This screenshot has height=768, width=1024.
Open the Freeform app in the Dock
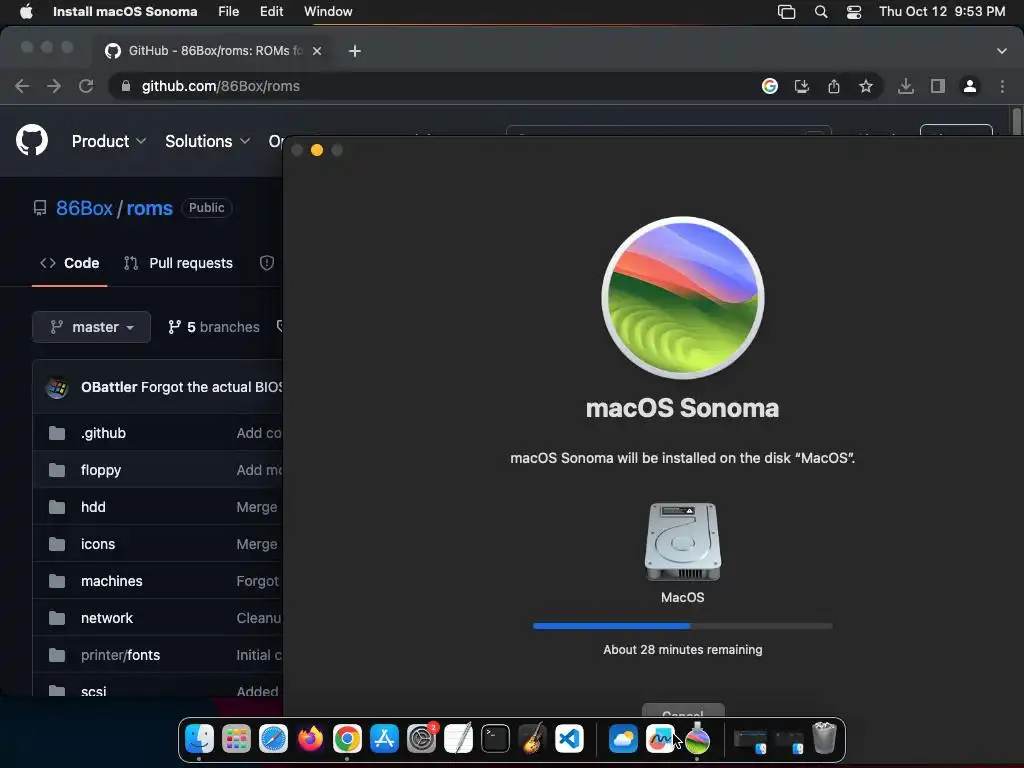[660, 739]
